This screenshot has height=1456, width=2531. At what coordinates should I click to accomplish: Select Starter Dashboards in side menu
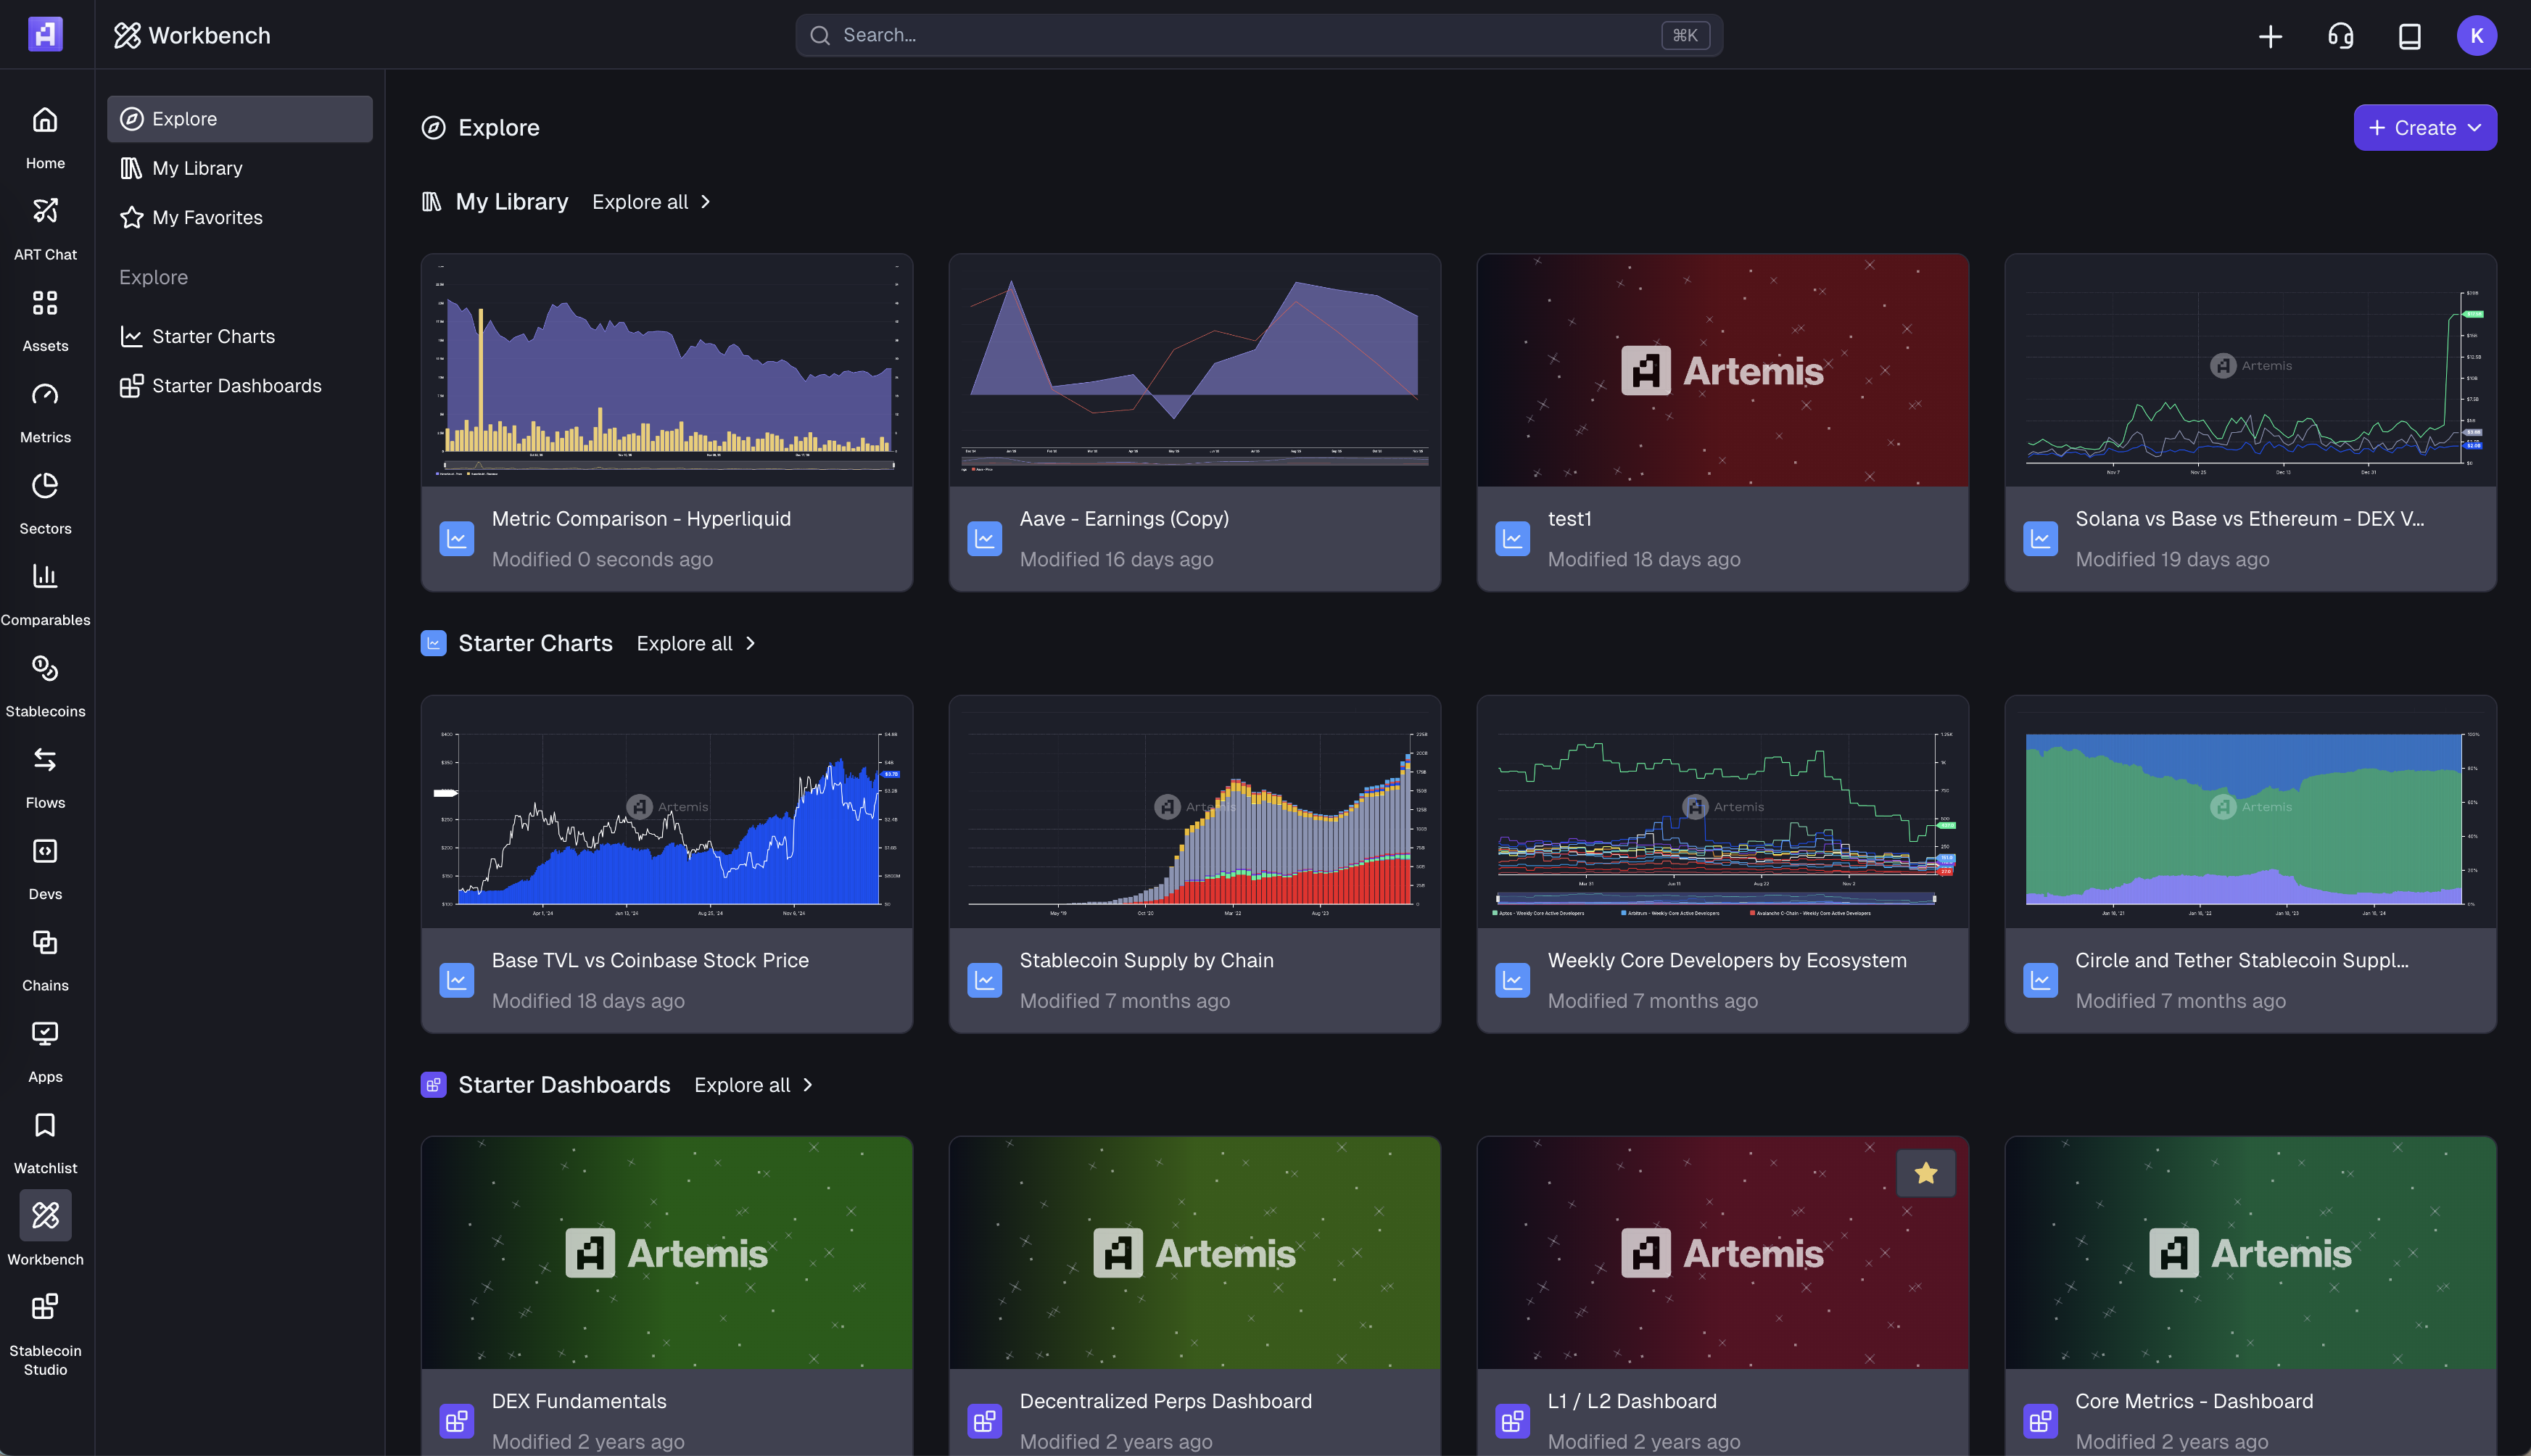pyautogui.click(x=236, y=385)
